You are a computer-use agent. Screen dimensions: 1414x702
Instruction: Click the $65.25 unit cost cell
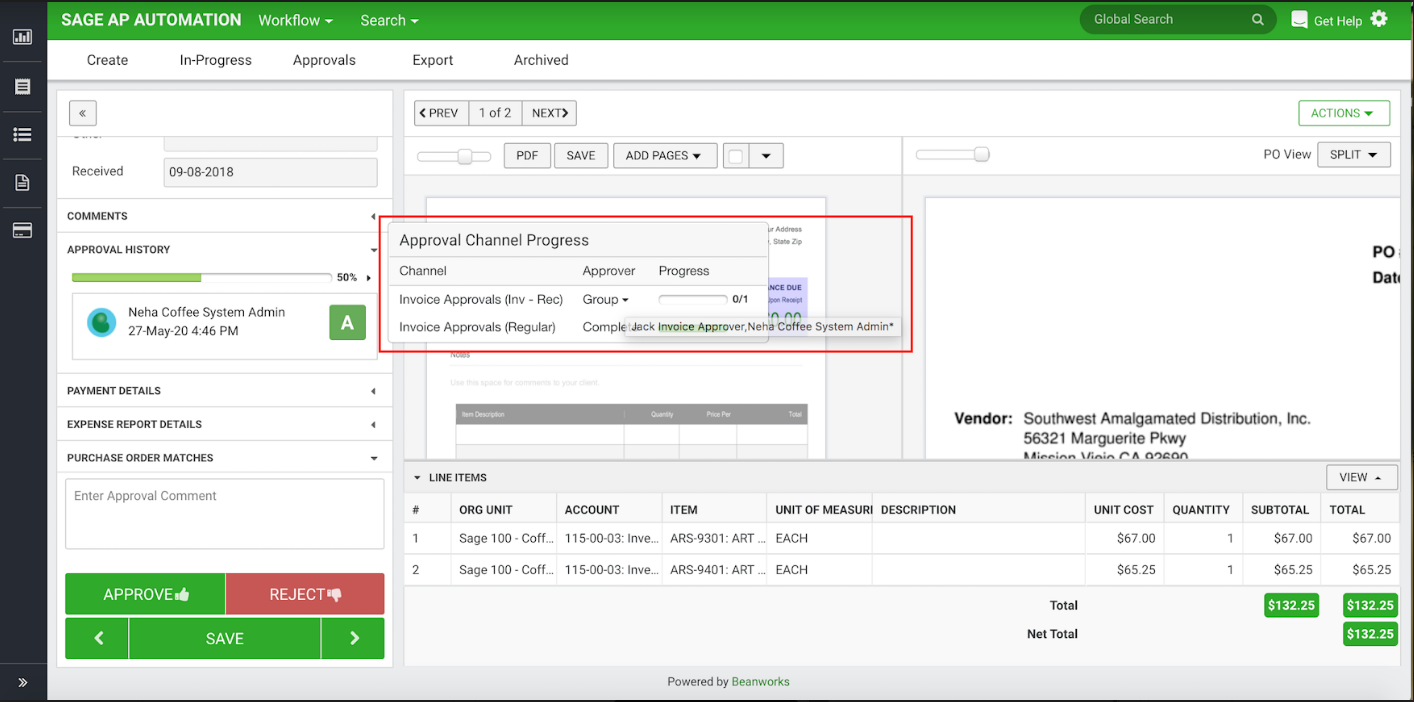point(1124,570)
